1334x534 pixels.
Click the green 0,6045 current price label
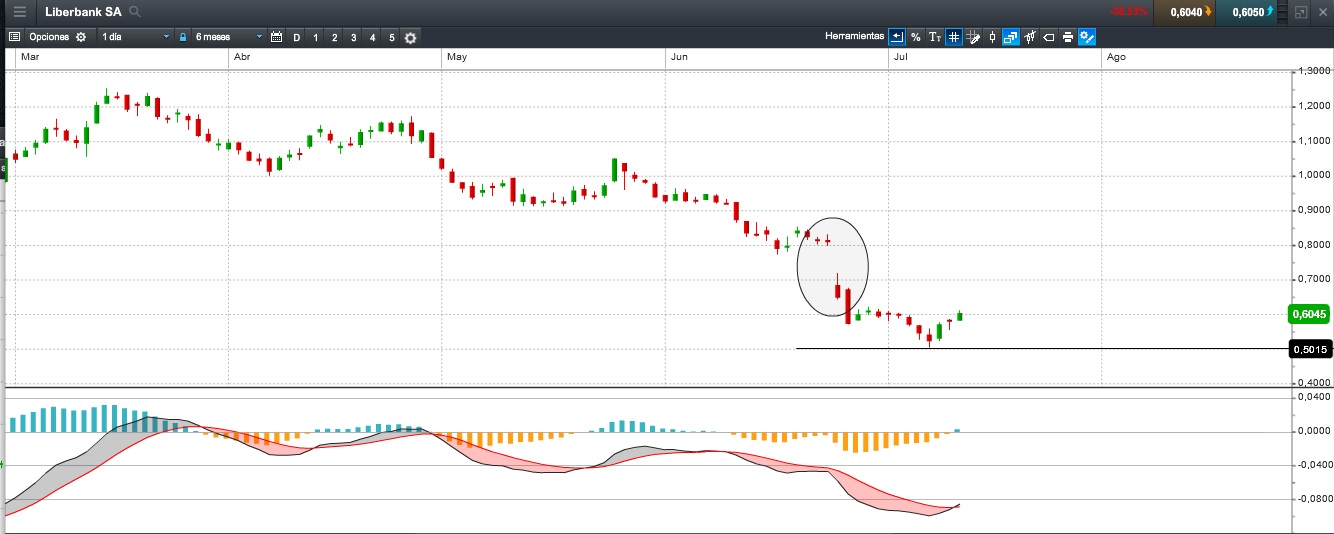point(1309,314)
